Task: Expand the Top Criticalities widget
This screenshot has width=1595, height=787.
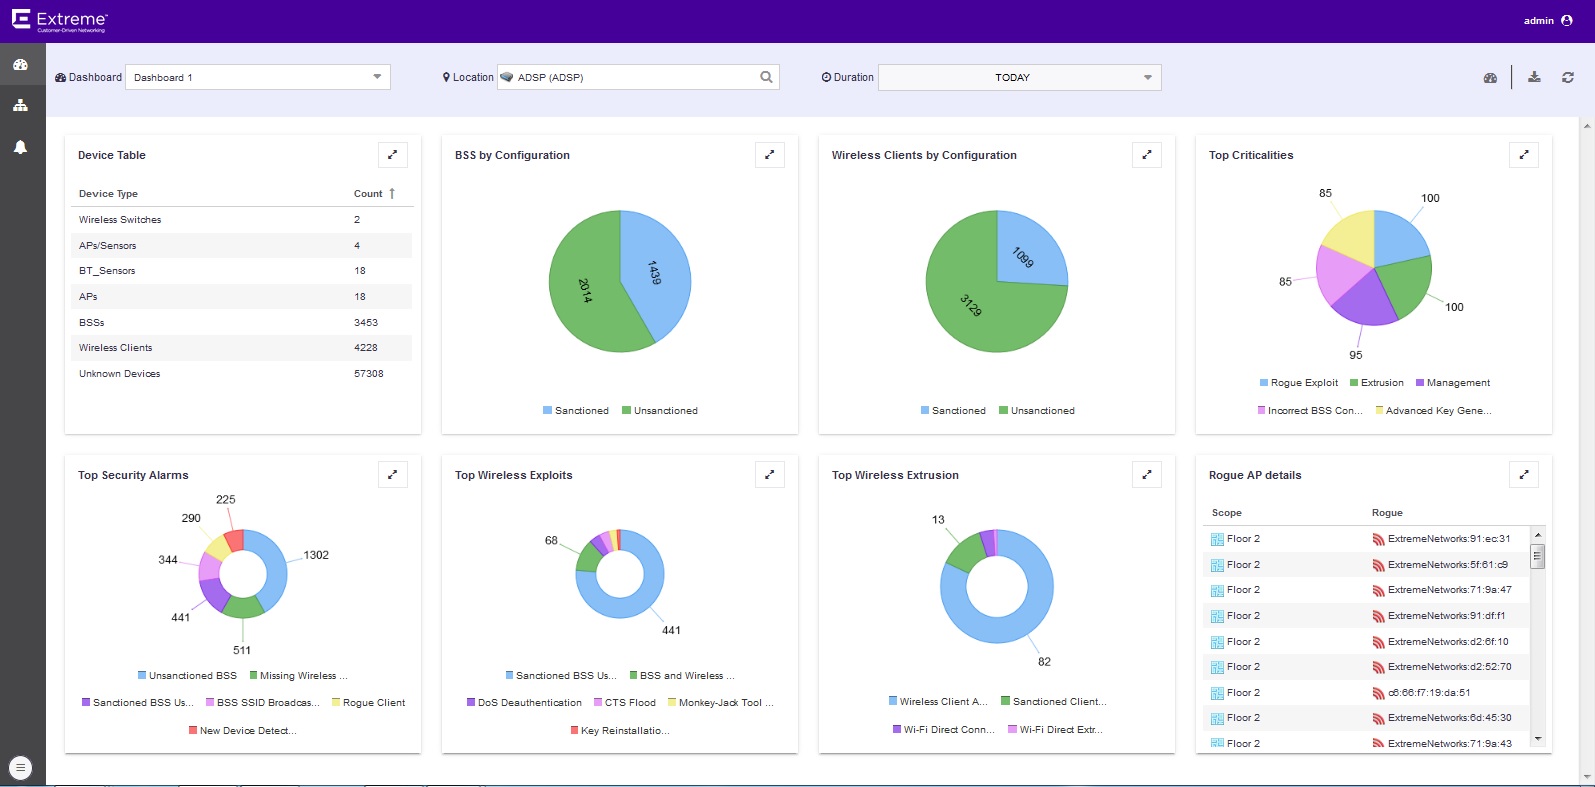Action: coord(1523,155)
